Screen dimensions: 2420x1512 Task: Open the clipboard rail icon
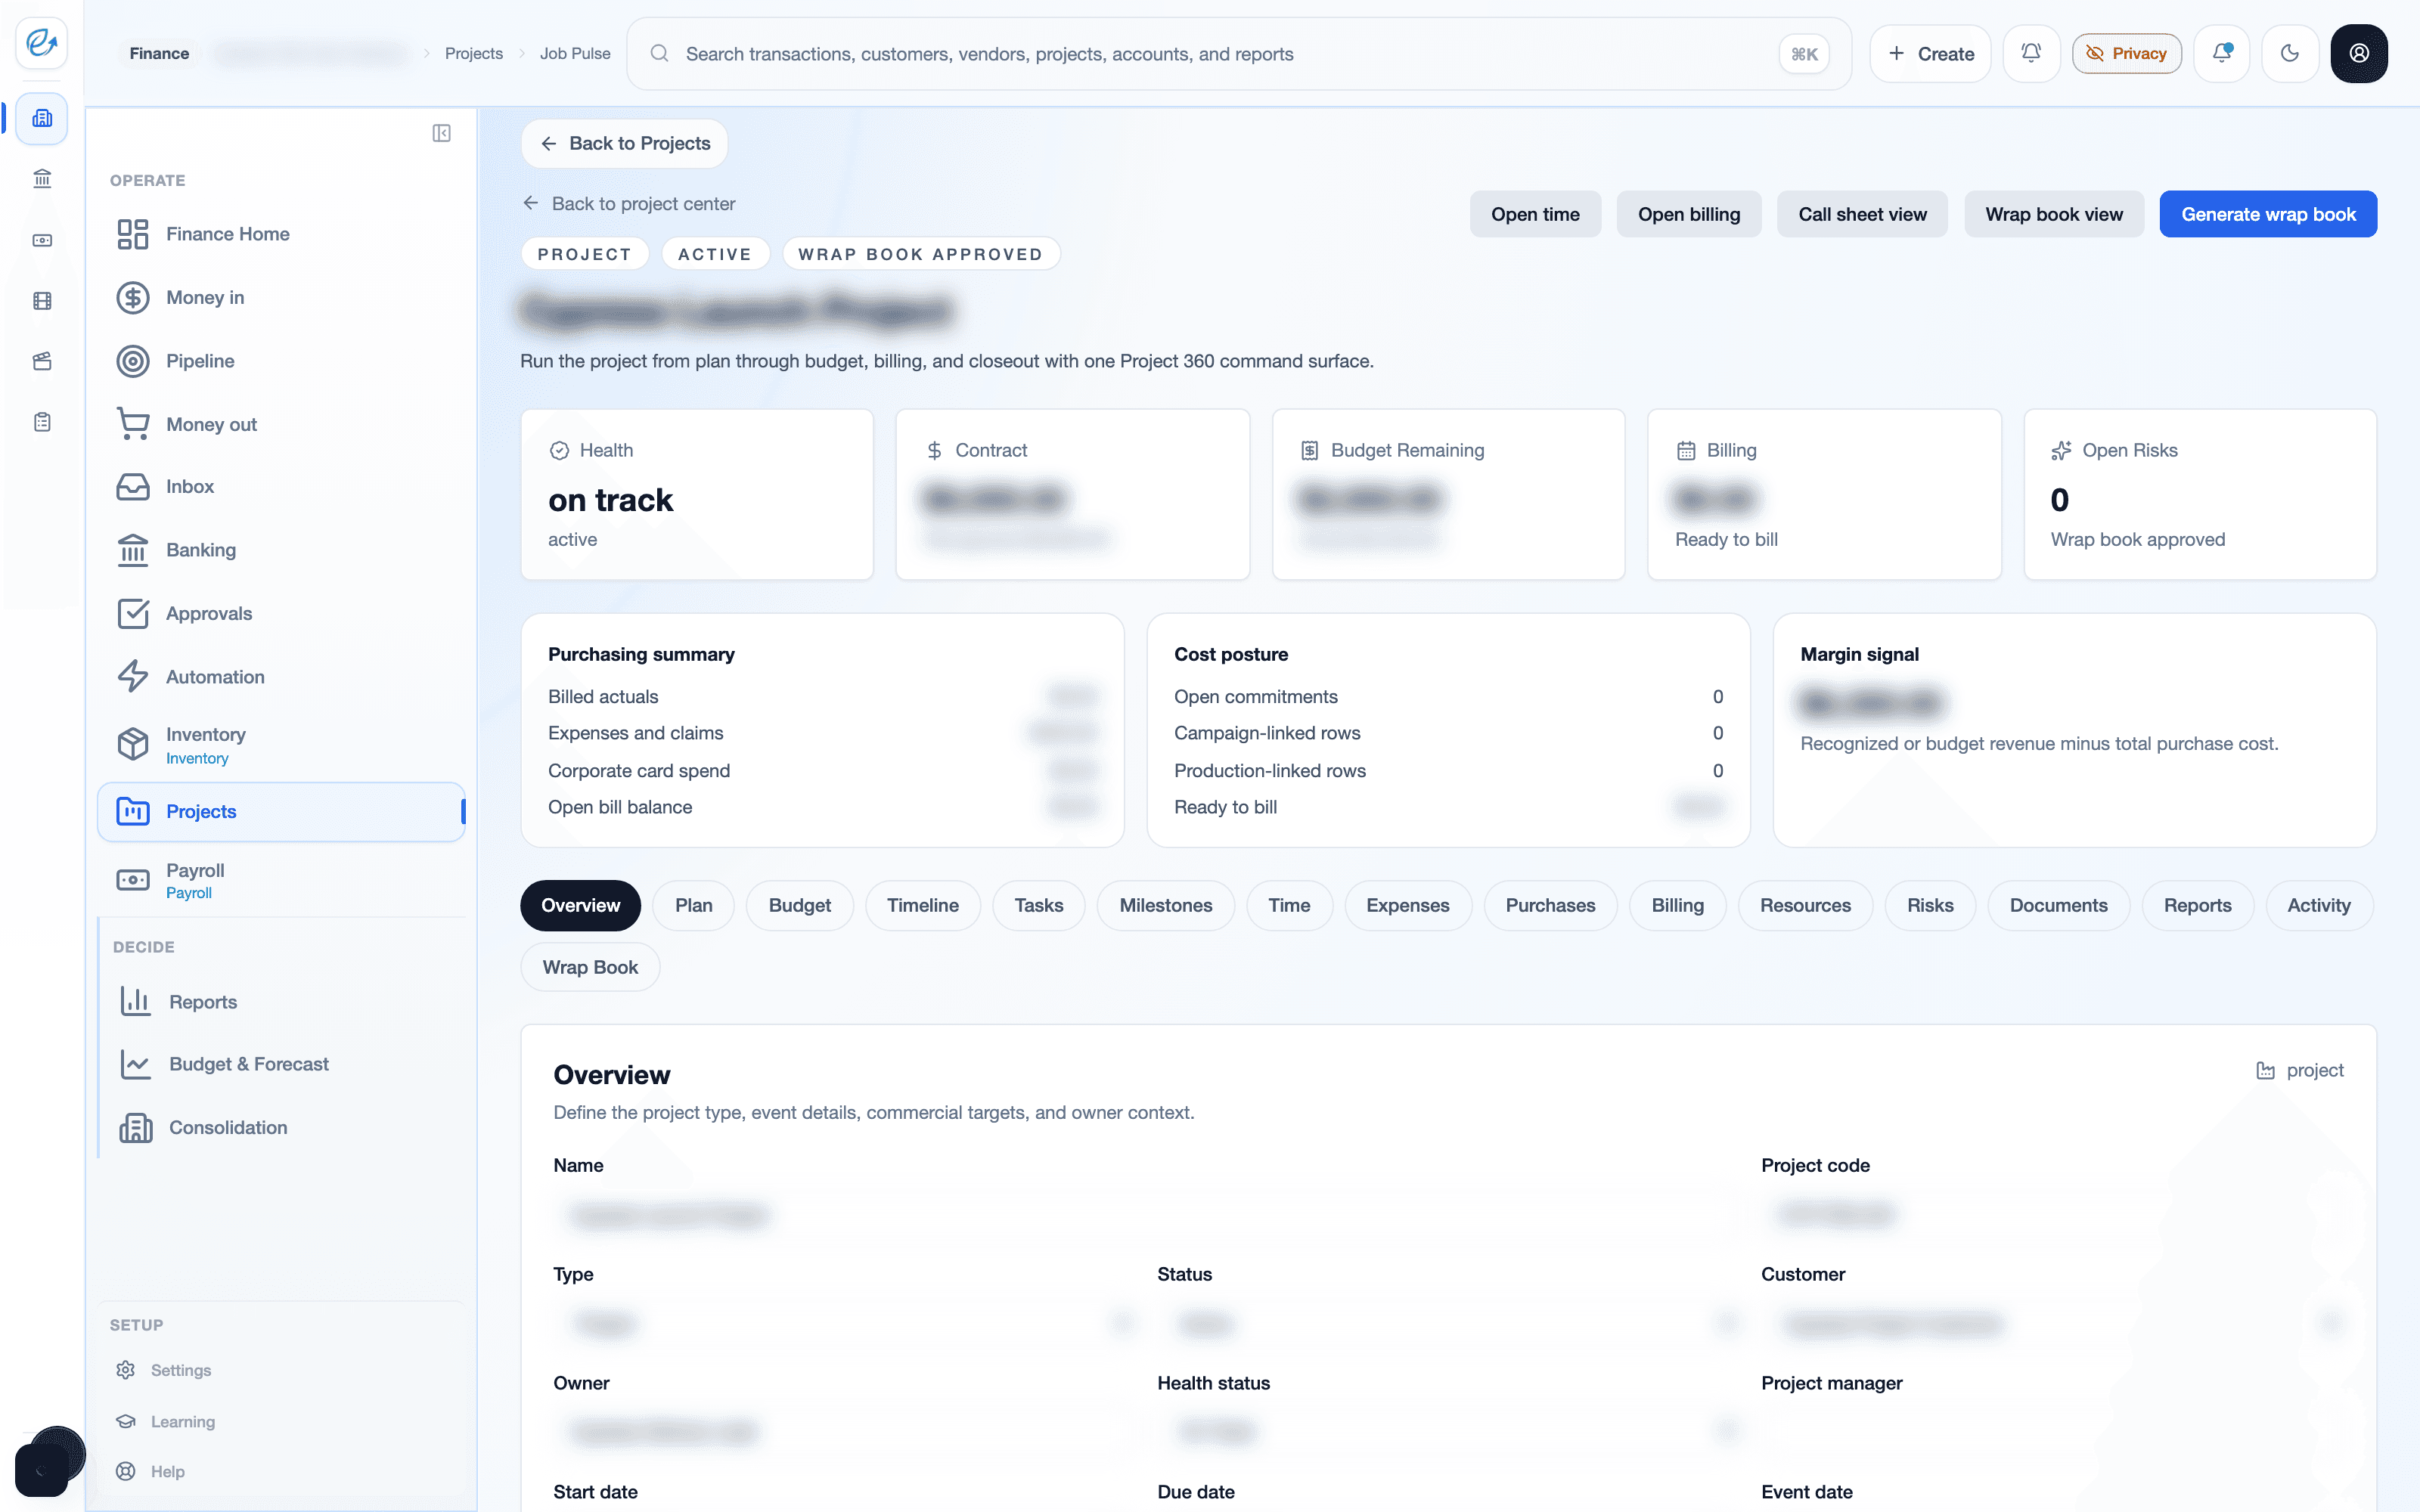[x=42, y=422]
